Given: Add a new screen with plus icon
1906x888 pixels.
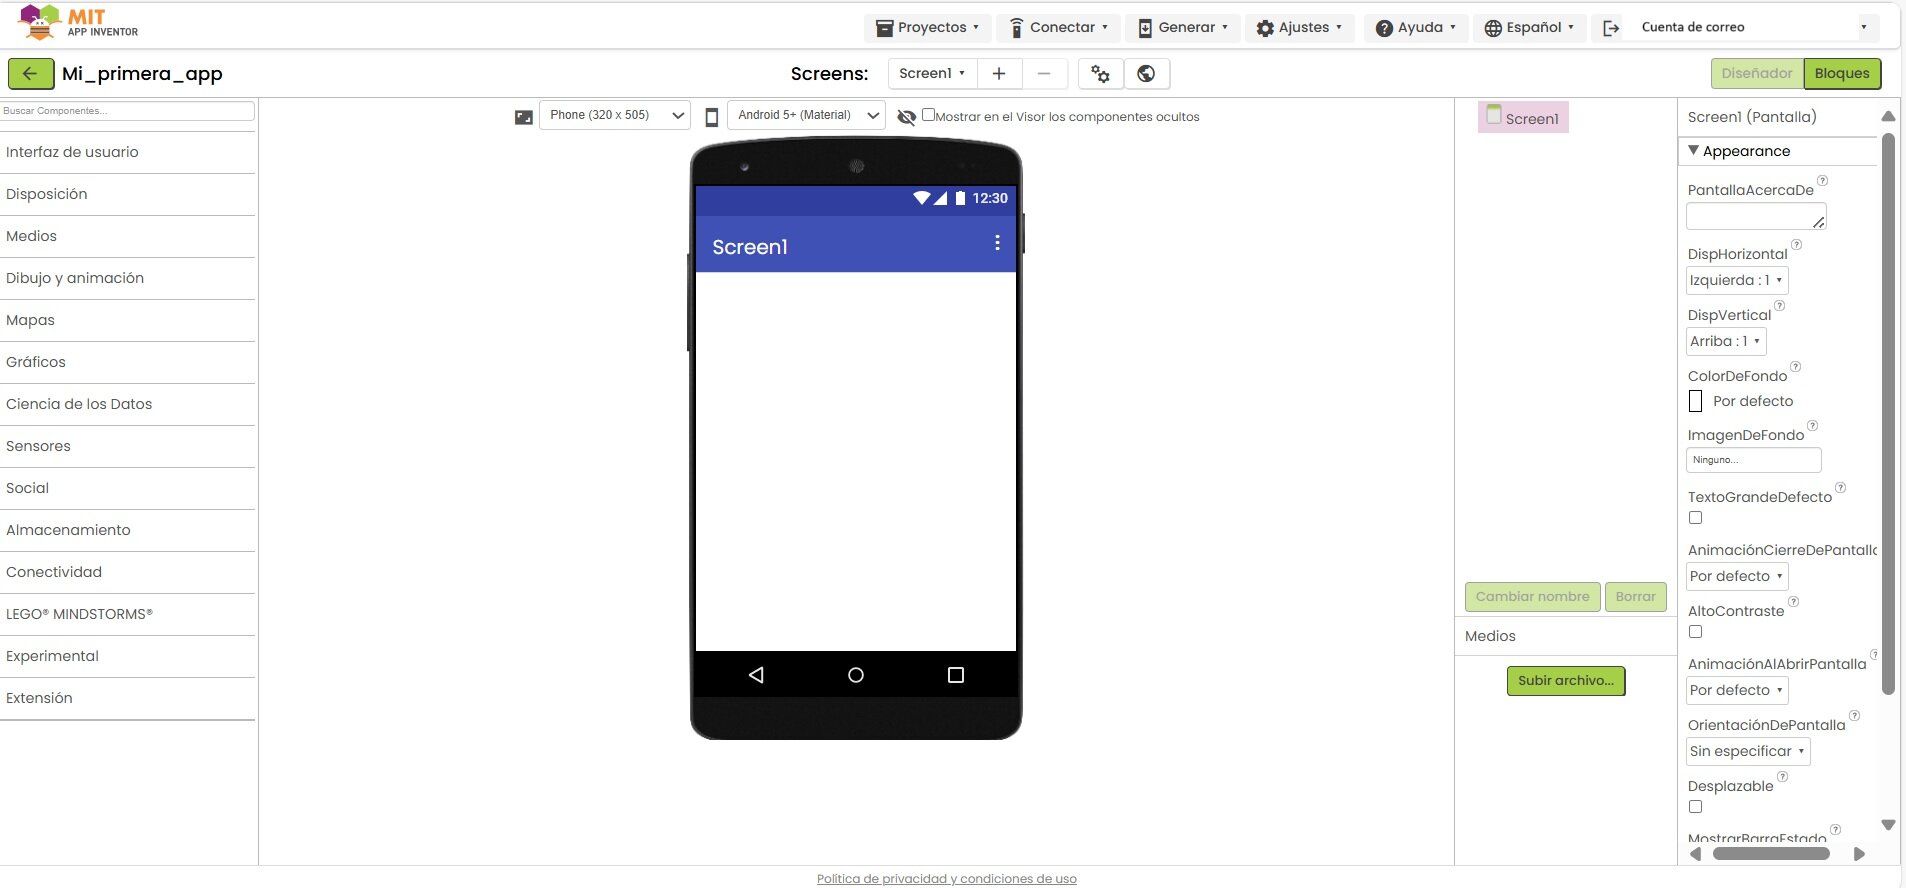Looking at the screenshot, I should coord(998,73).
